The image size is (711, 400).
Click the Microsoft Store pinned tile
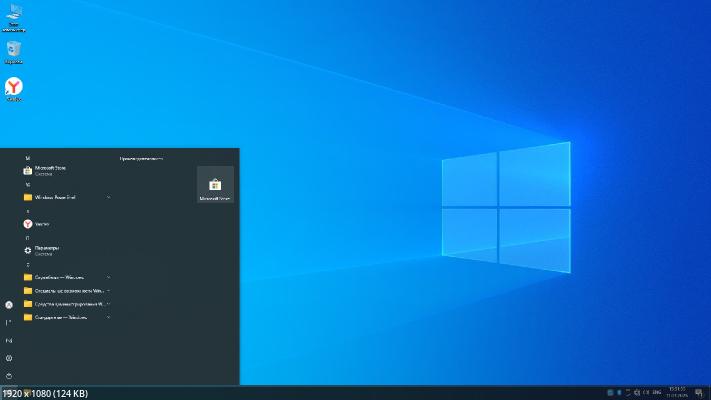tap(215, 185)
